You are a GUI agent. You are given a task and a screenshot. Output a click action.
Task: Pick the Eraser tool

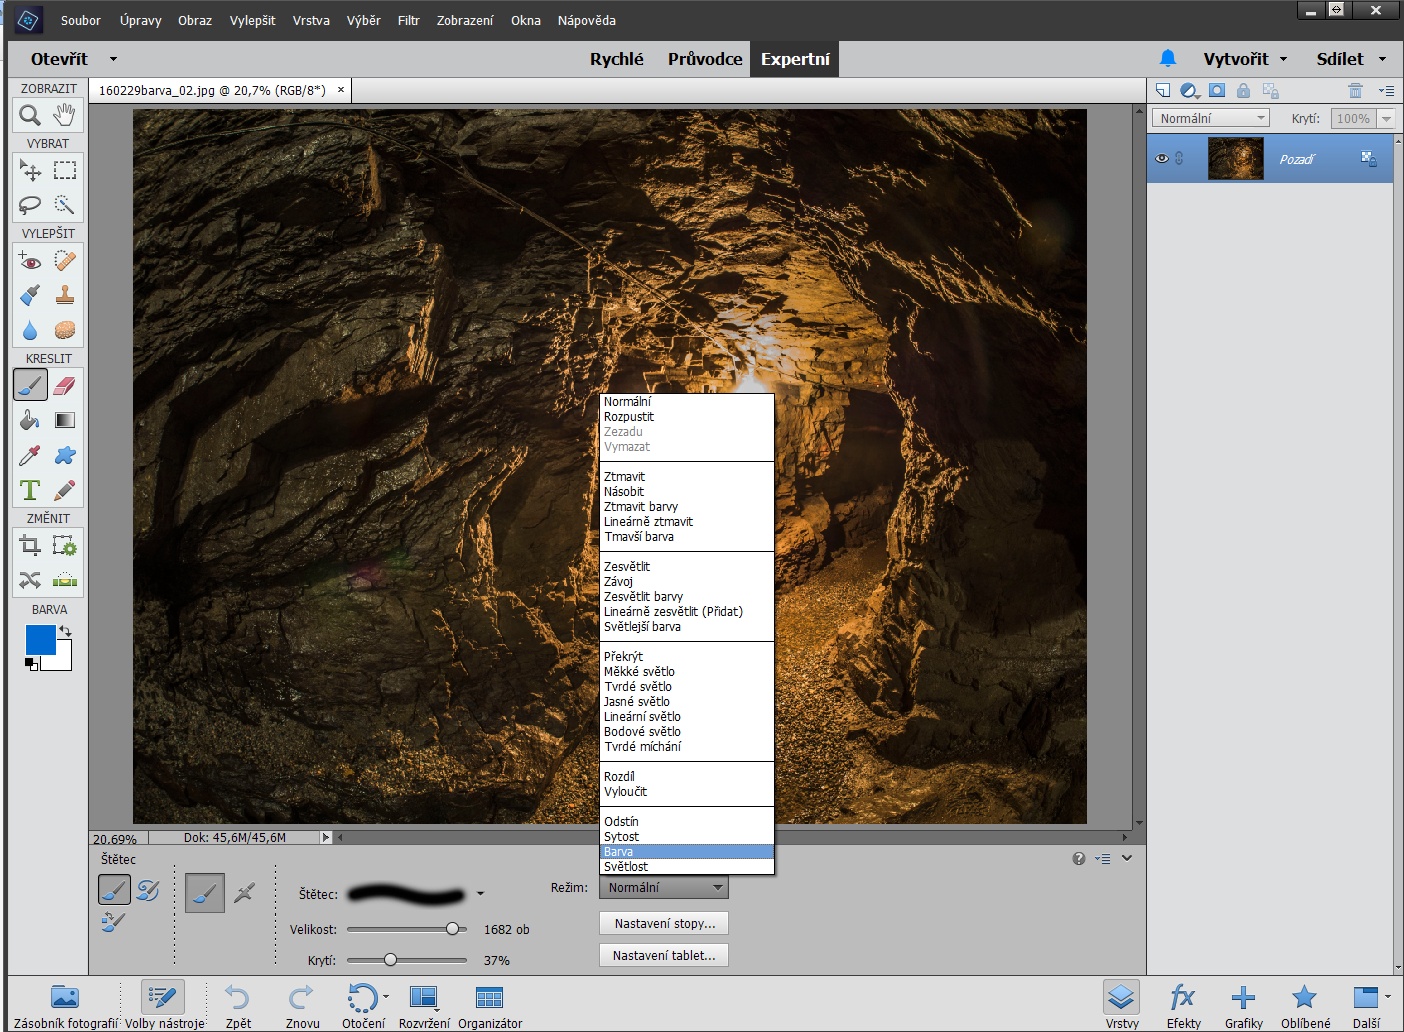point(65,385)
